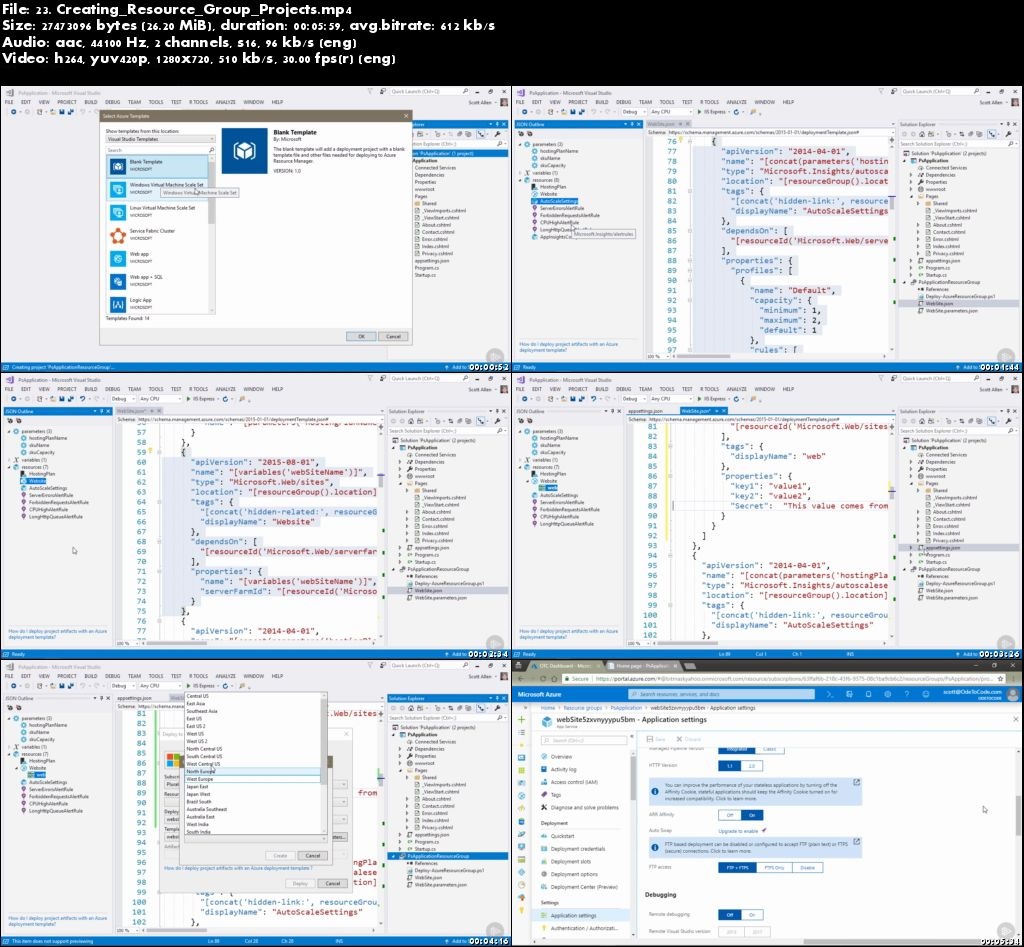Viewport: 1024px width, 947px height.
Task: Choose the Windows Virtual Machine Scale Set template icon
Action: [118, 189]
